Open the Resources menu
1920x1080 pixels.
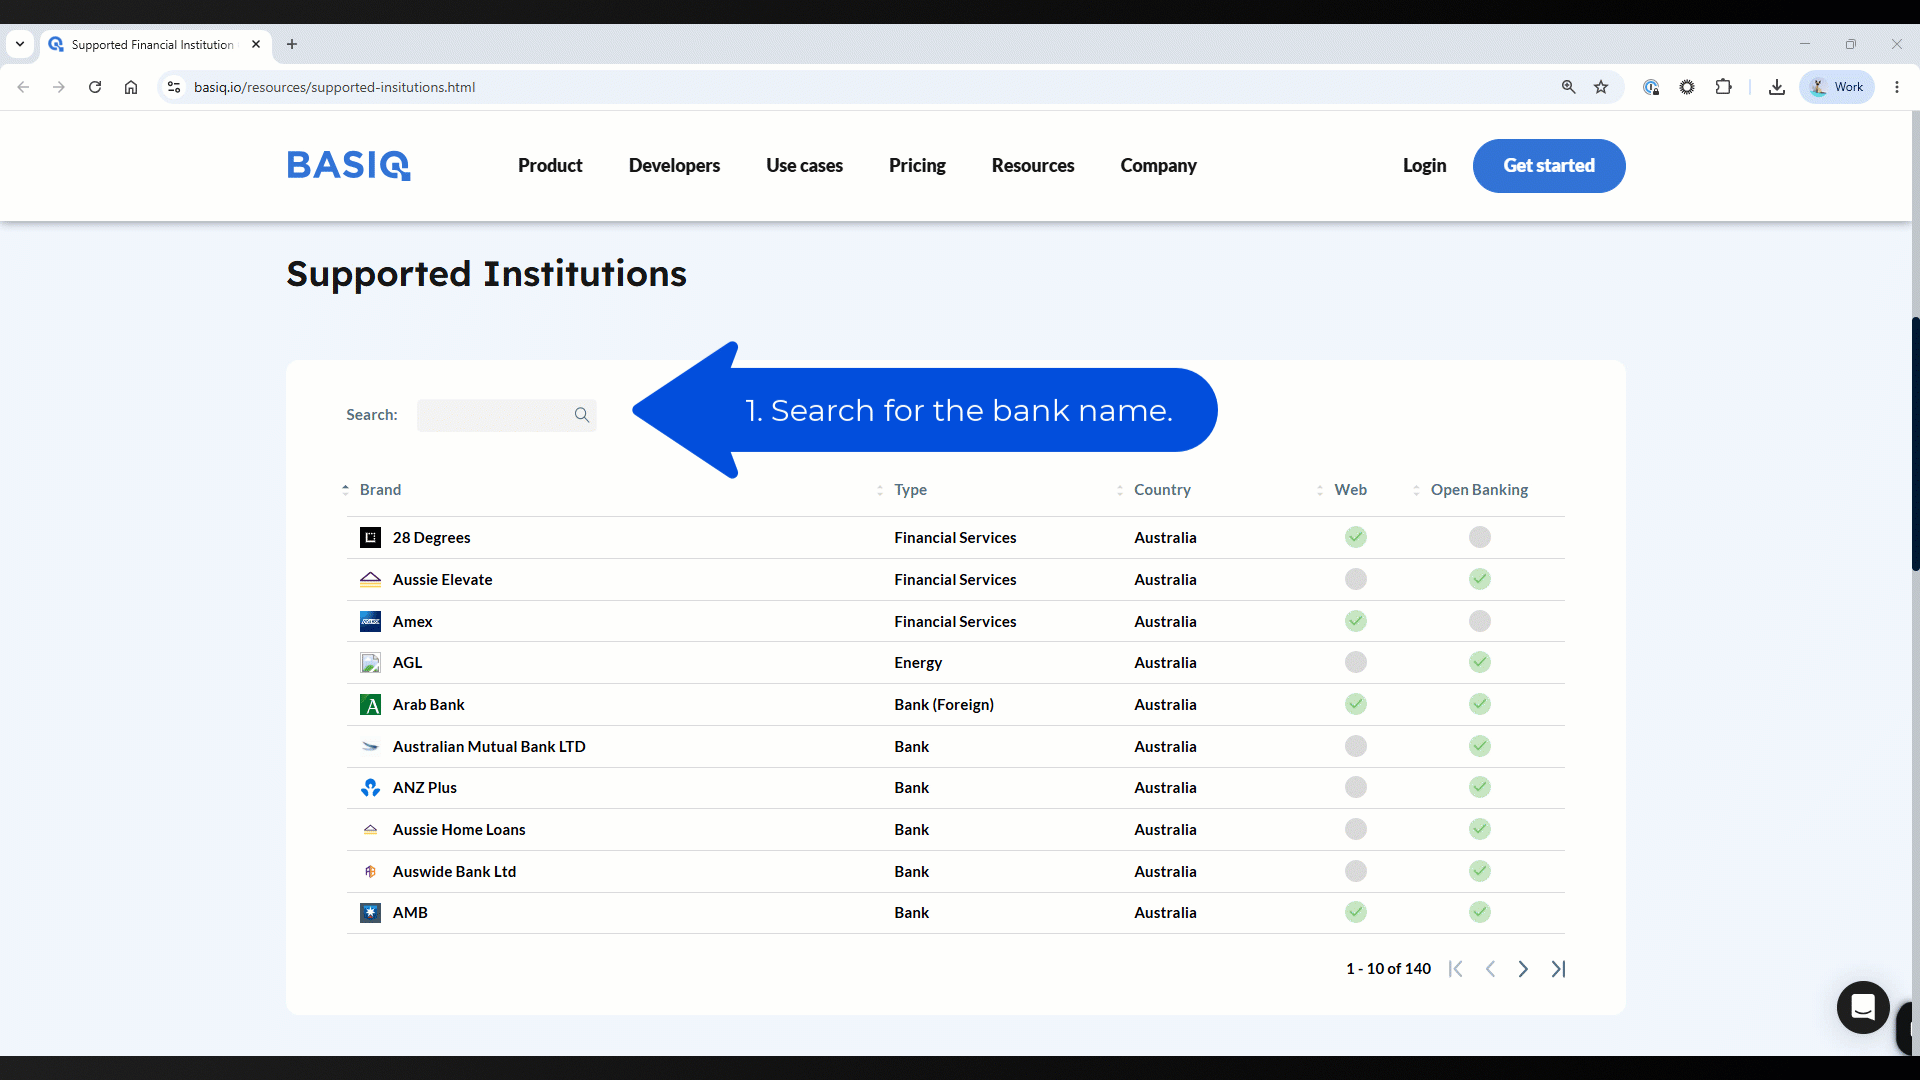point(1033,166)
